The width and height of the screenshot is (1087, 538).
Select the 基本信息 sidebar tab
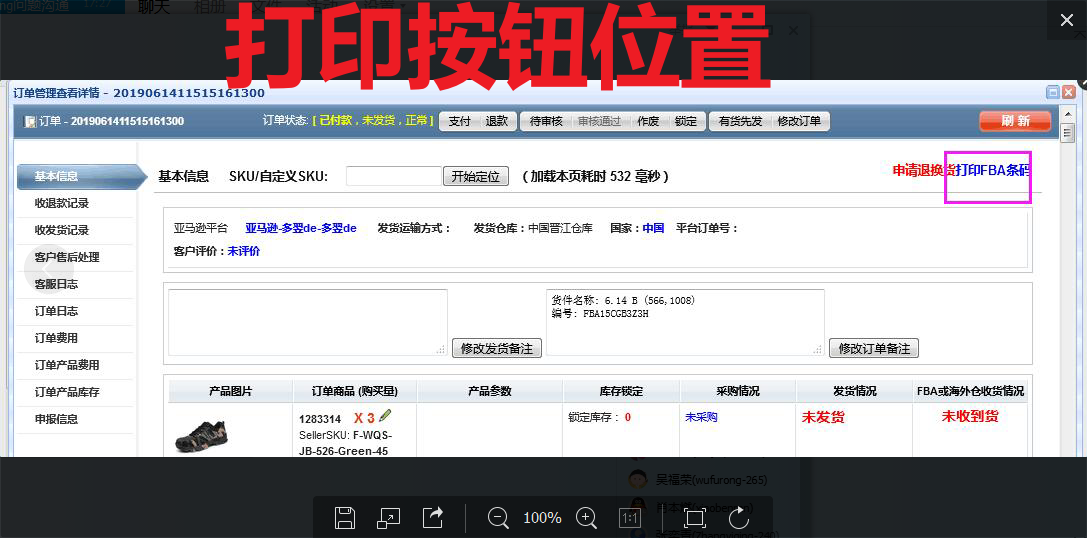pyautogui.click(x=80, y=177)
